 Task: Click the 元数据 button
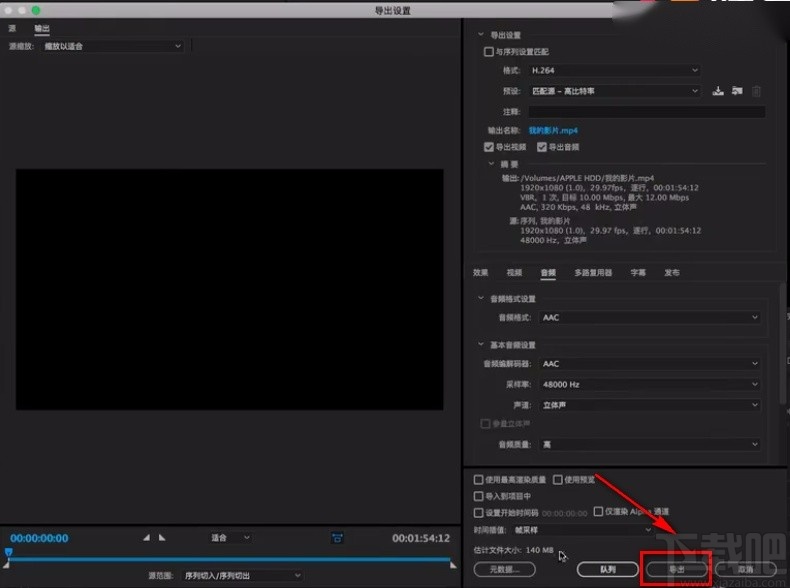[x=504, y=569]
